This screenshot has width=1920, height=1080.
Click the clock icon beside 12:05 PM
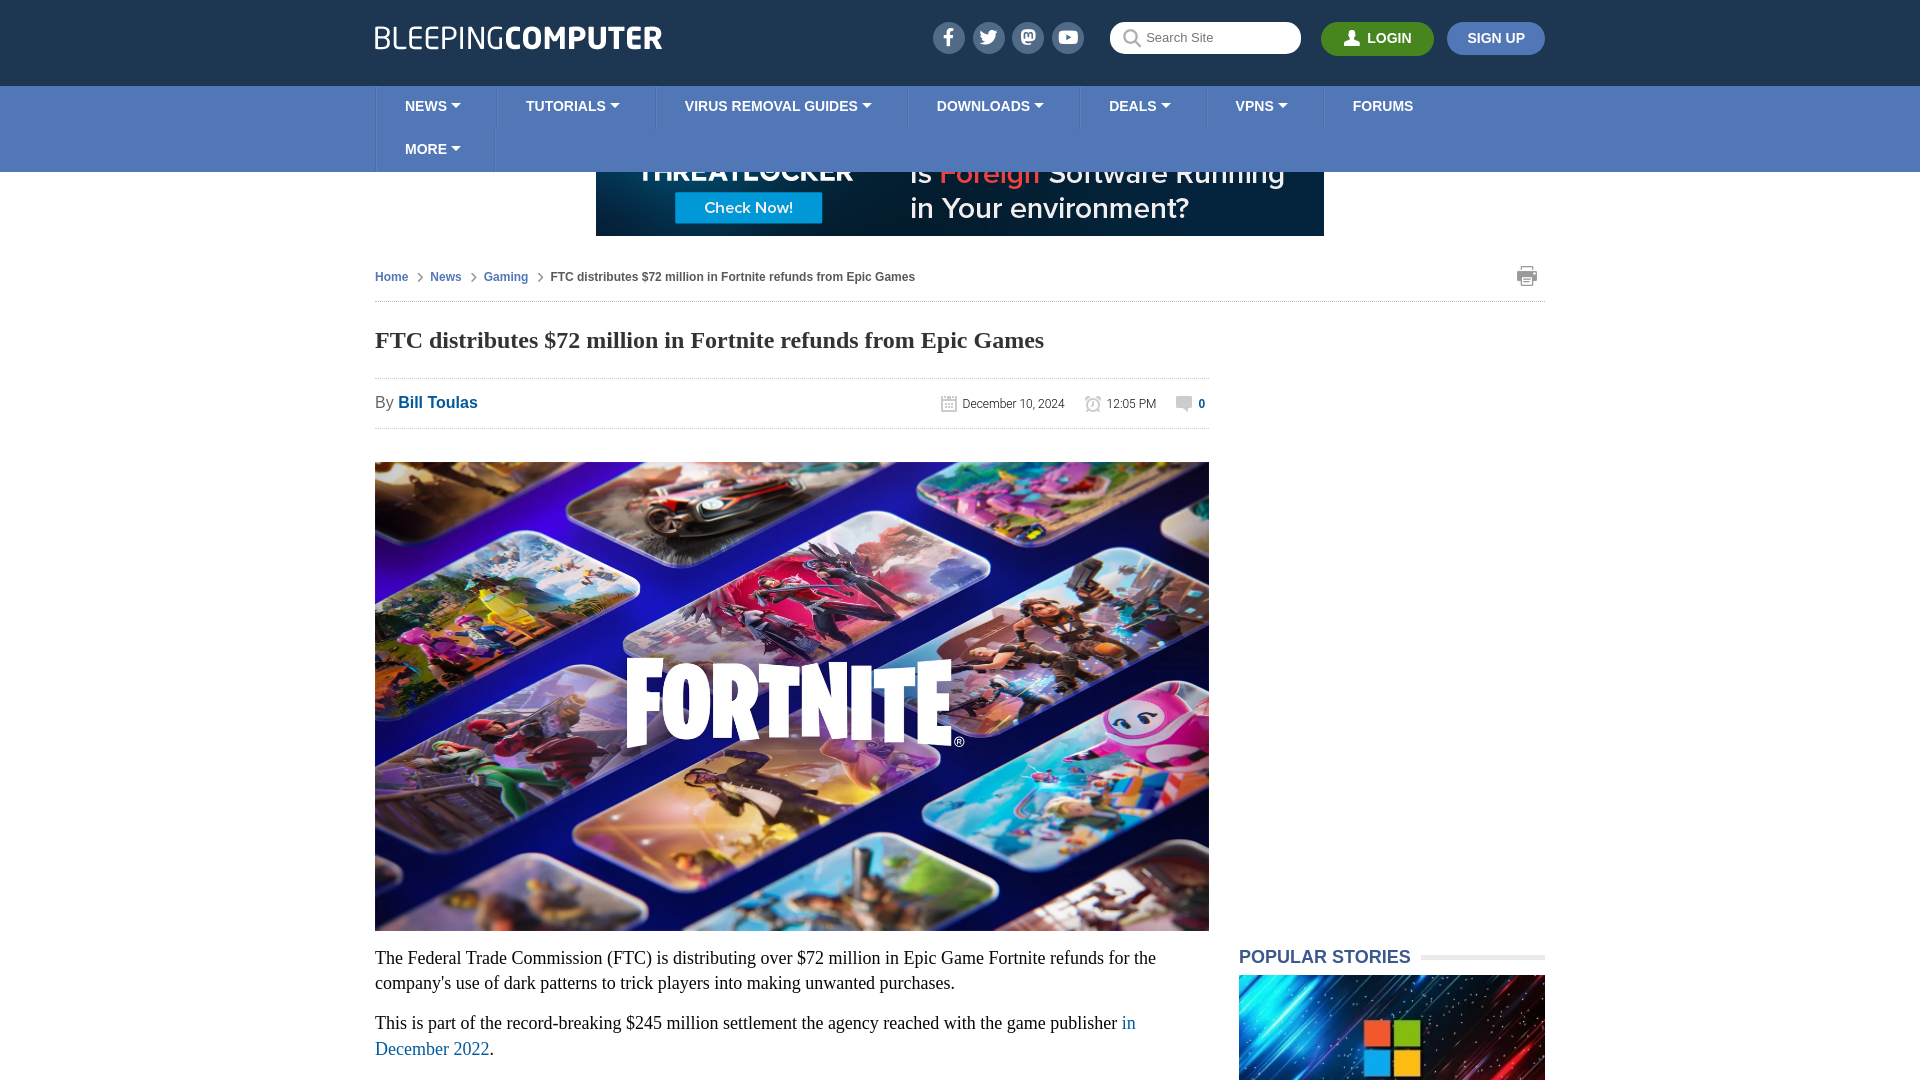pos(1092,403)
